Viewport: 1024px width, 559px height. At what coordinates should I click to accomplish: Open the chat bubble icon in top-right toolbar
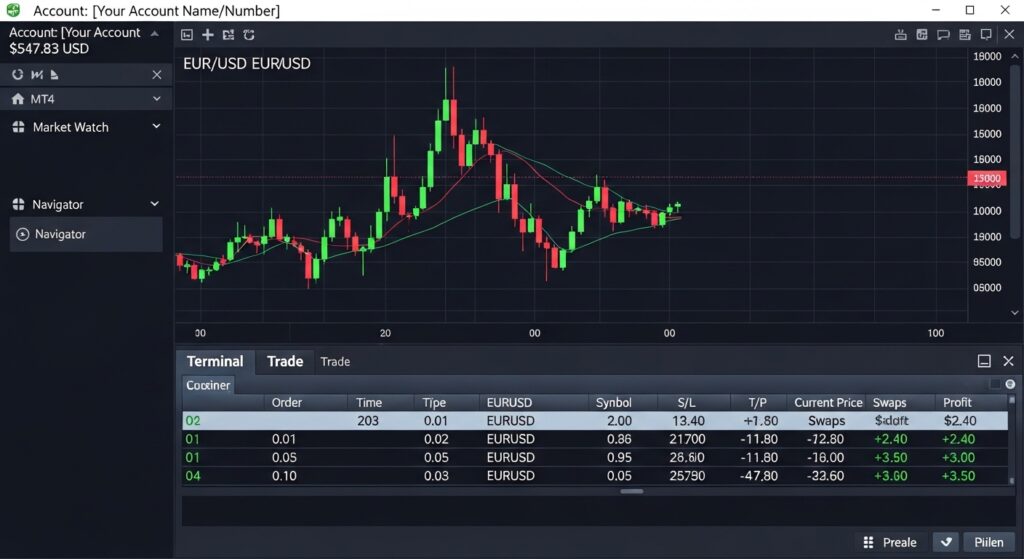click(x=943, y=35)
